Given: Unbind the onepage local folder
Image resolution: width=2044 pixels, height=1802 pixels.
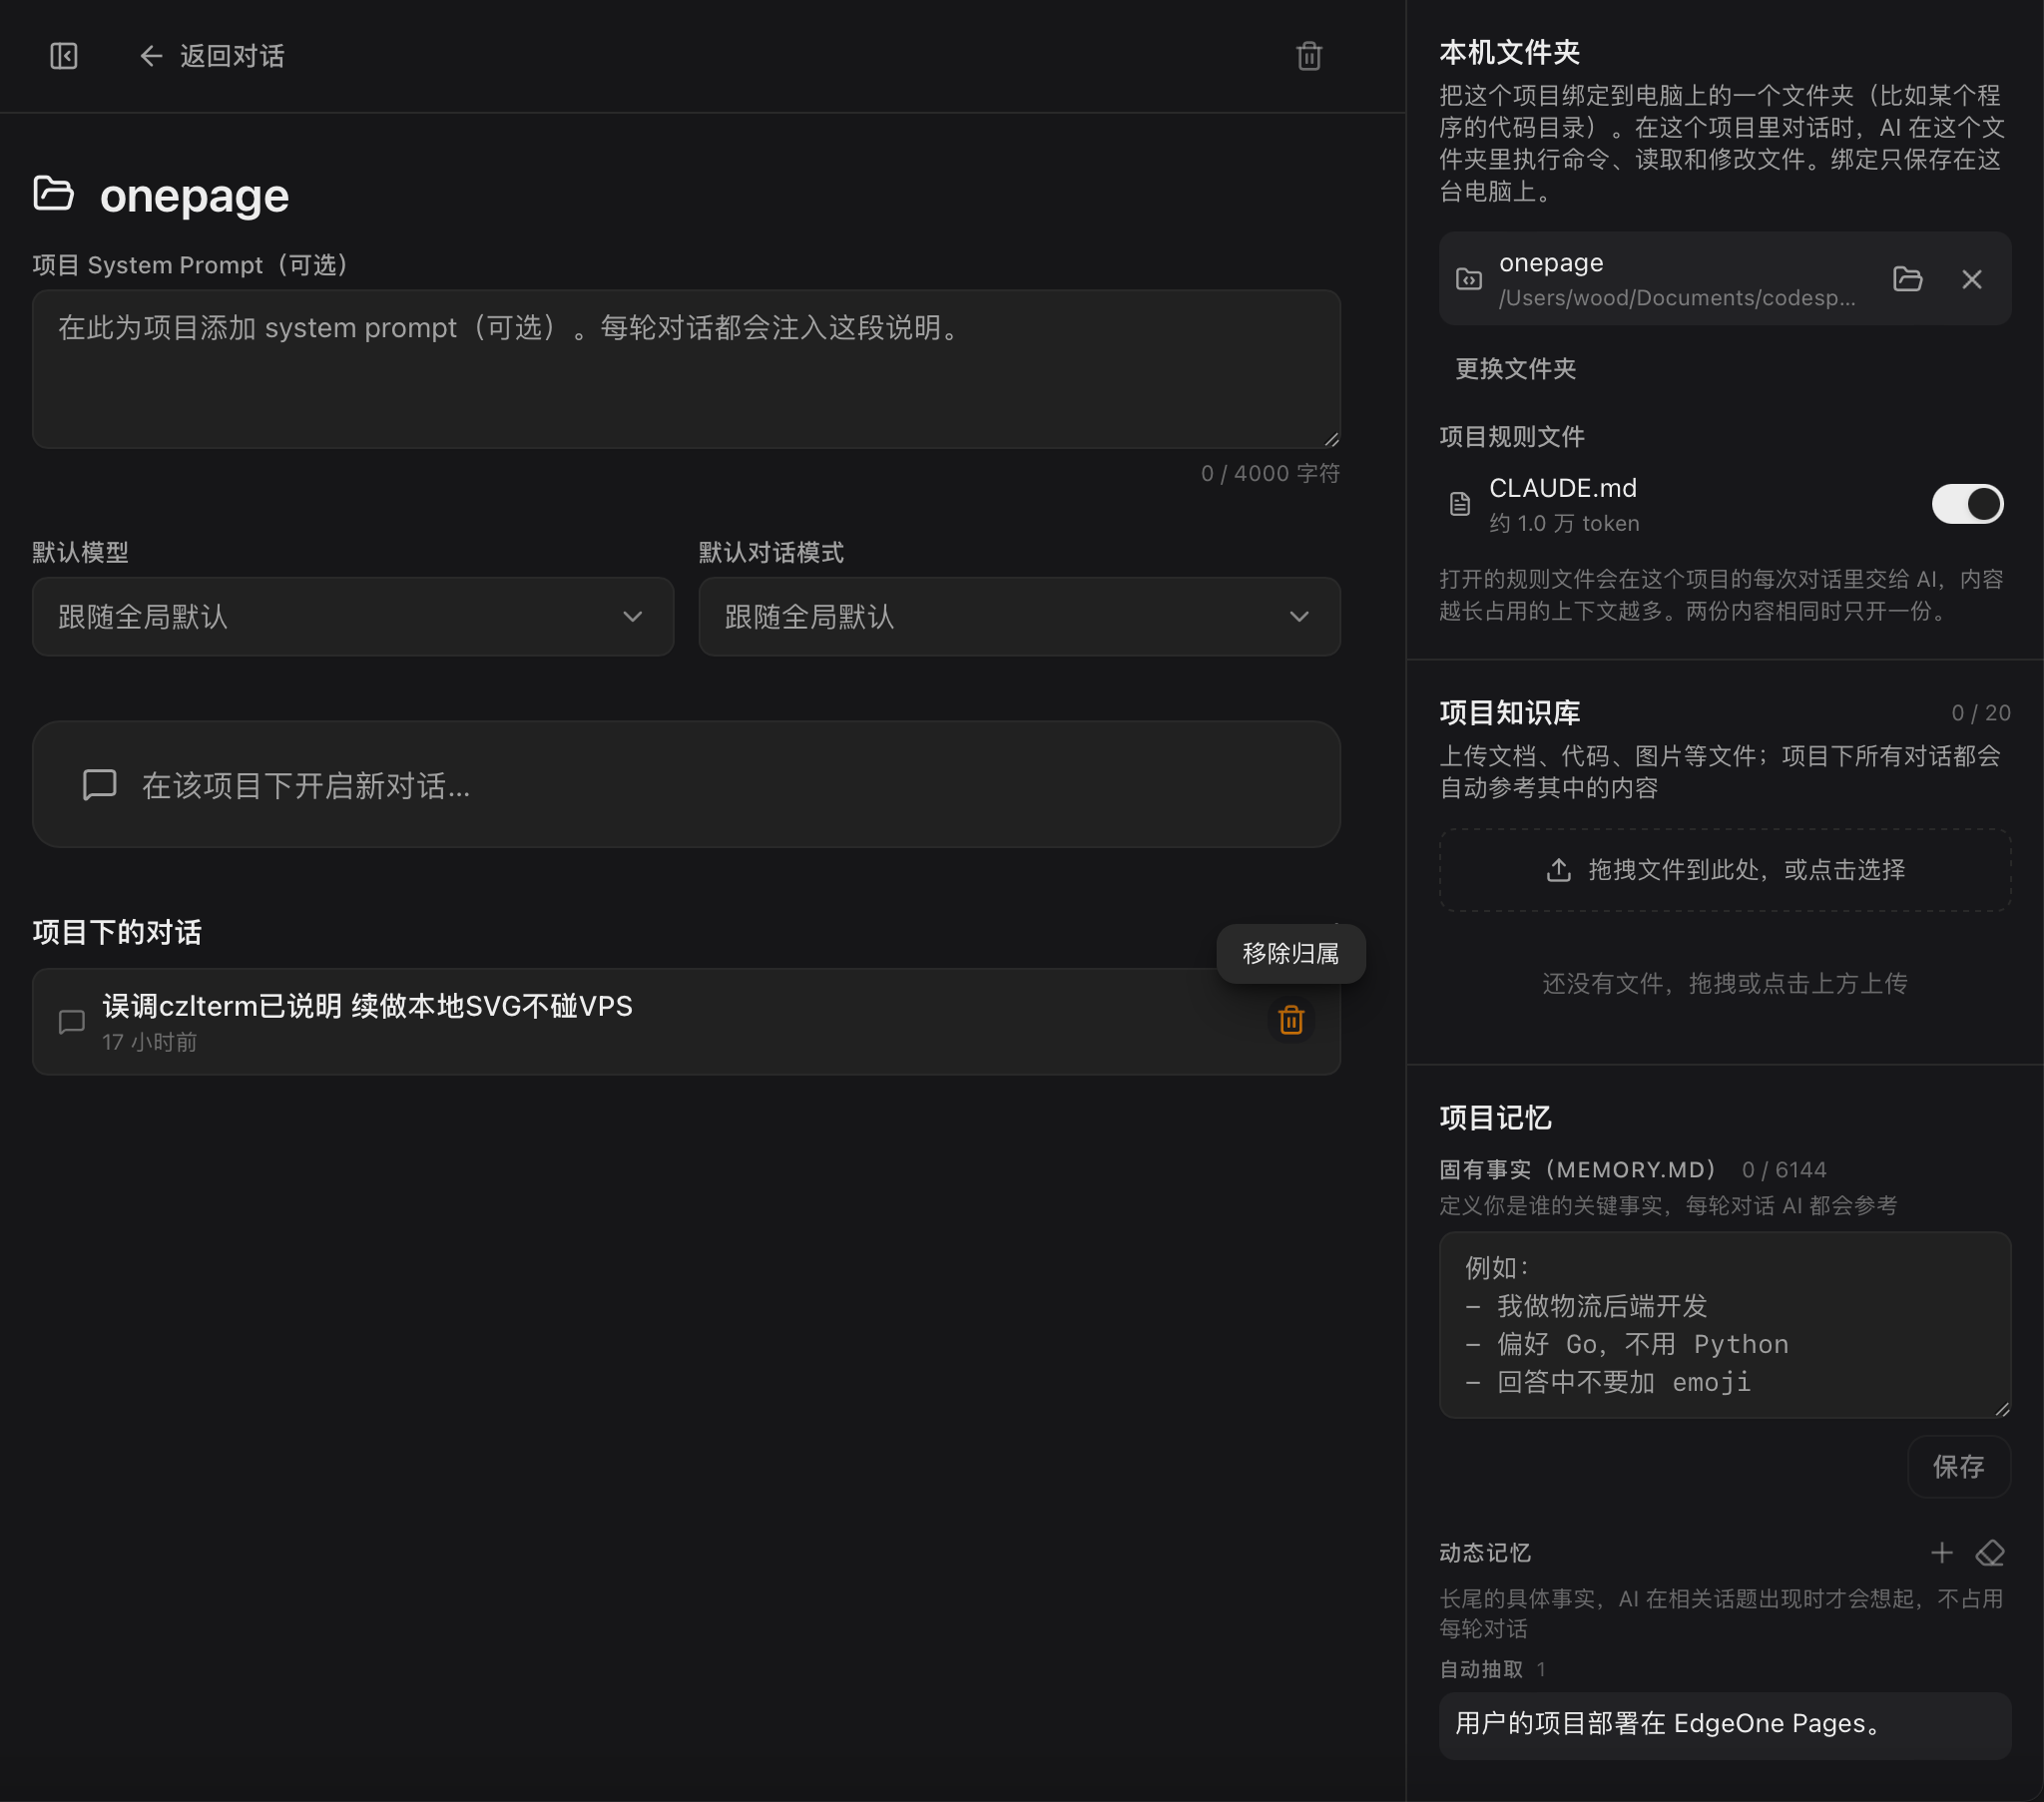Looking at the screenshot, I should point(1971,279).
